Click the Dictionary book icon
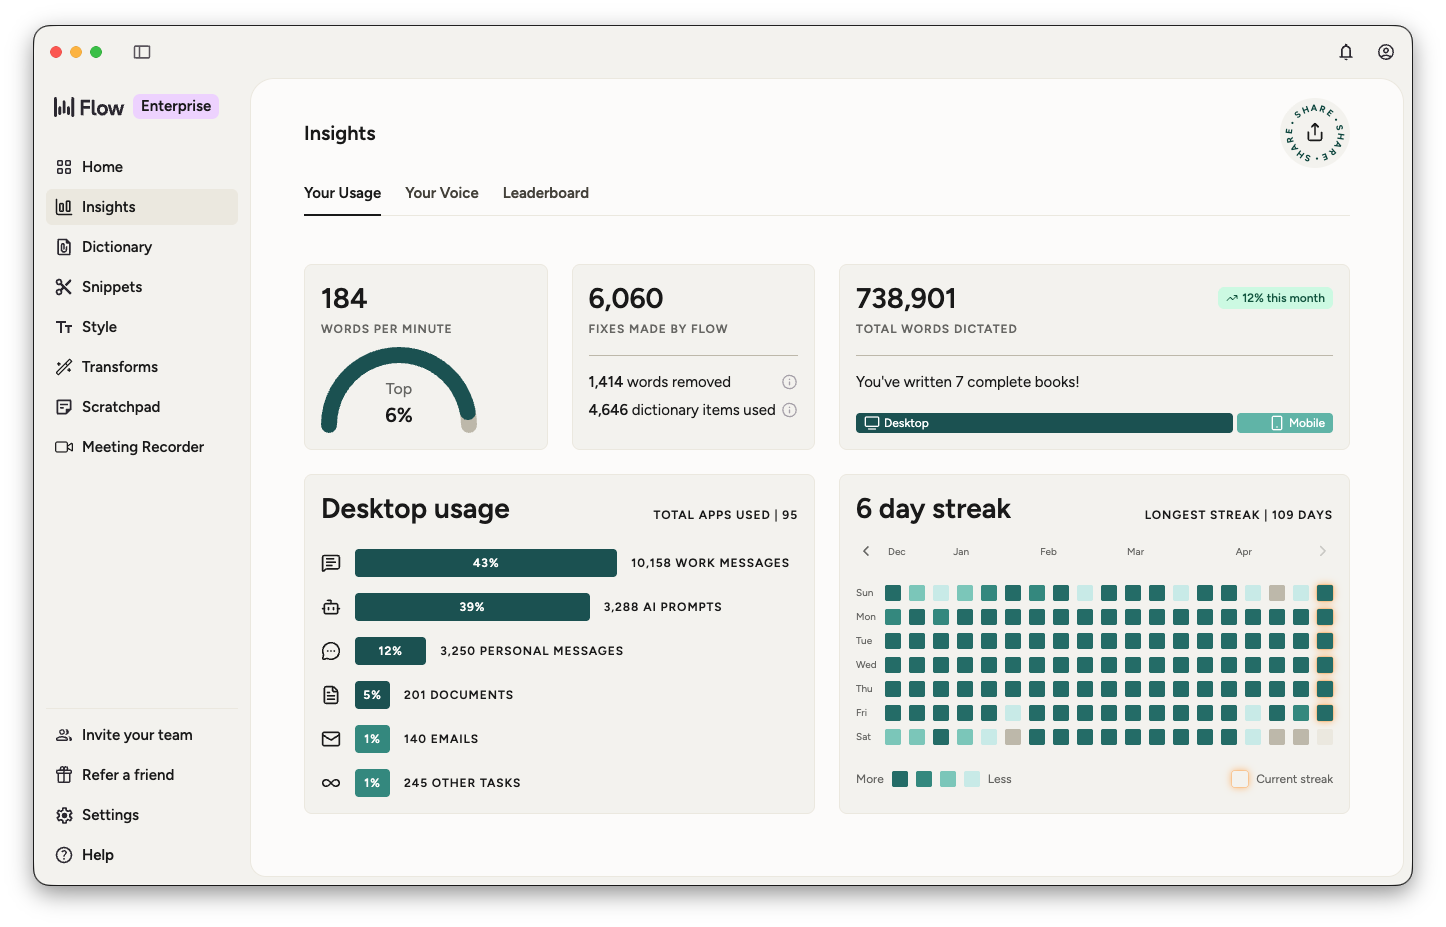The image size is (1446, 927). pos(64,247)
